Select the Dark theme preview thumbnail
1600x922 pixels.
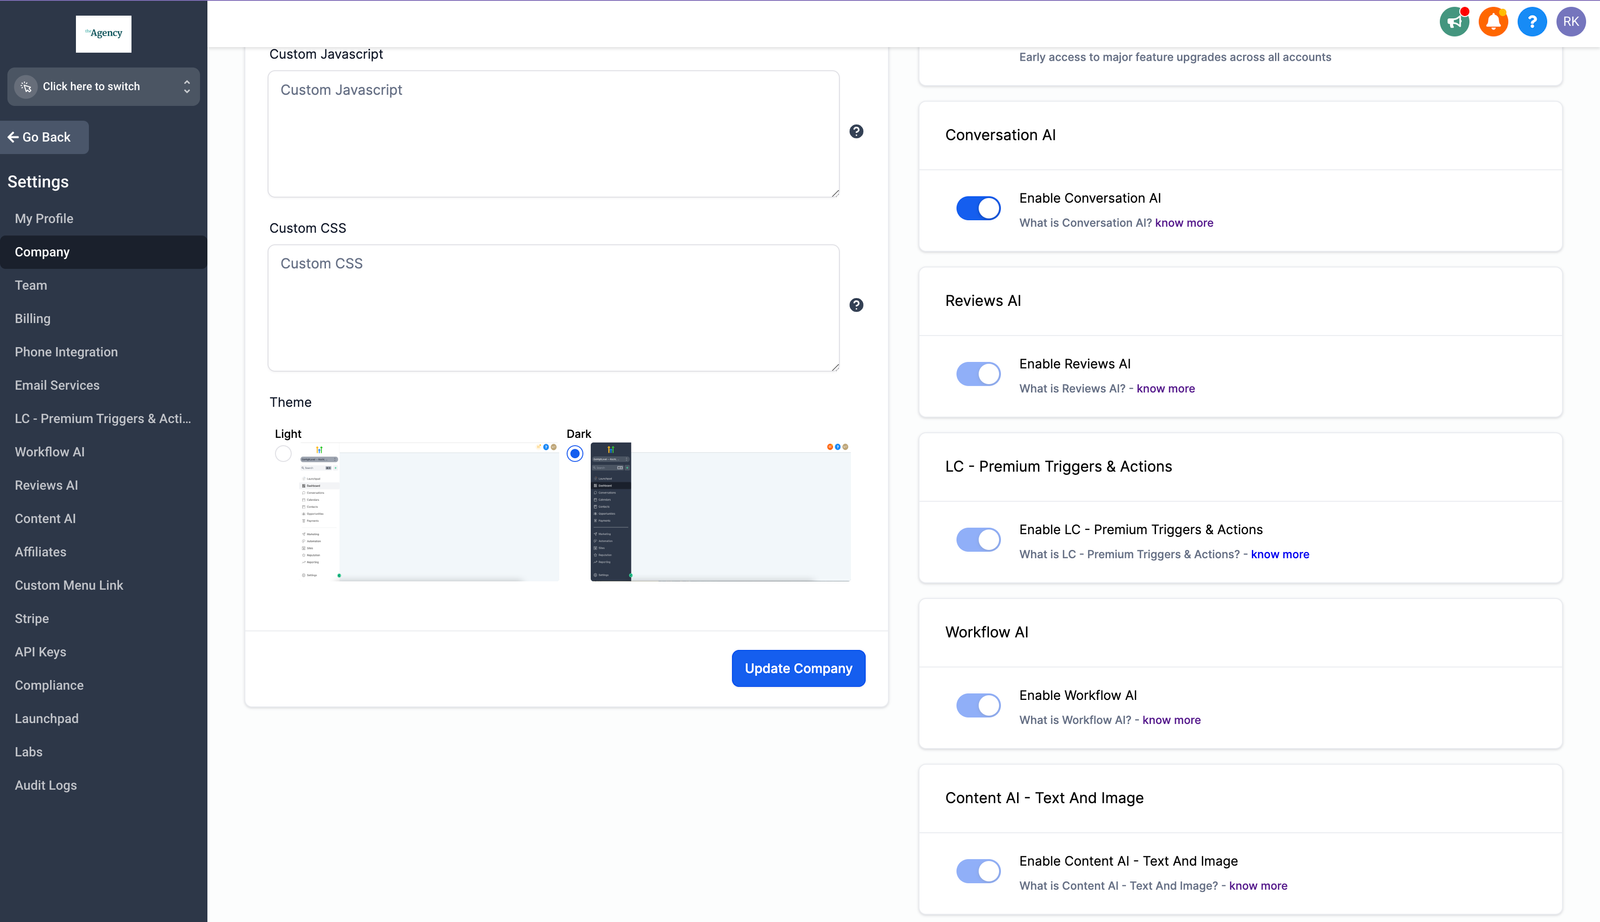tap(720, 511)
